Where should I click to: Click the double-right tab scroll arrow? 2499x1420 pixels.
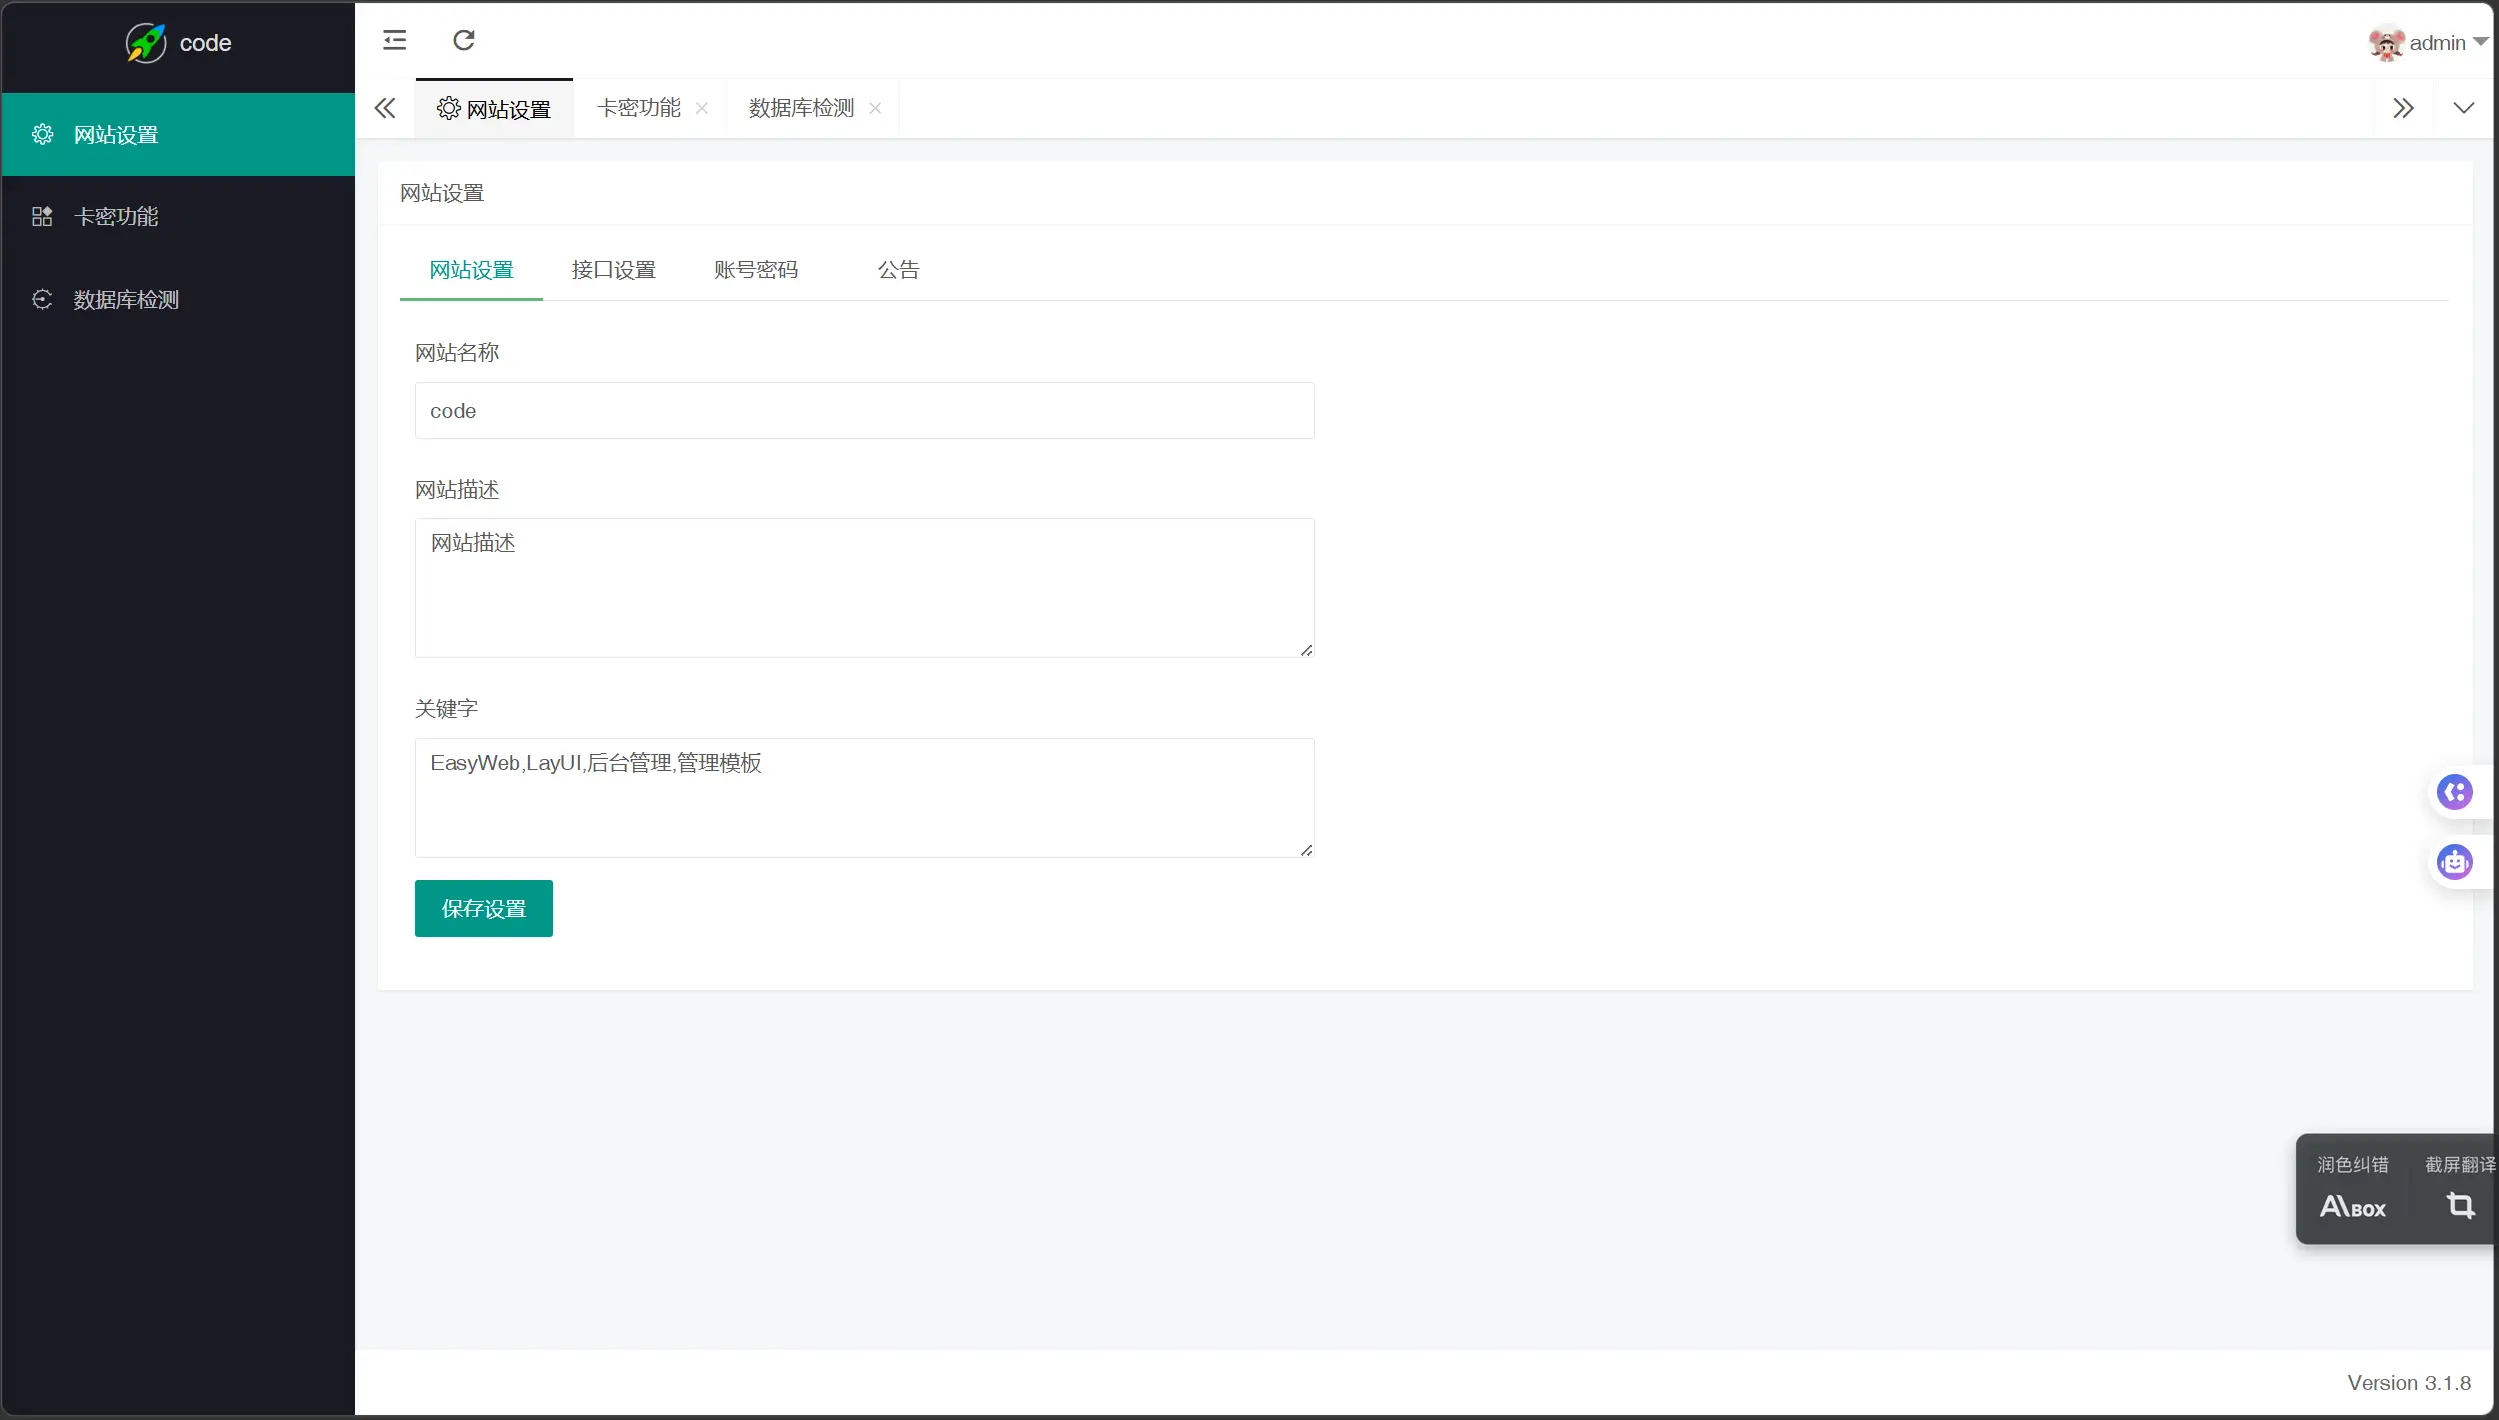click(x=2404, y=107)
